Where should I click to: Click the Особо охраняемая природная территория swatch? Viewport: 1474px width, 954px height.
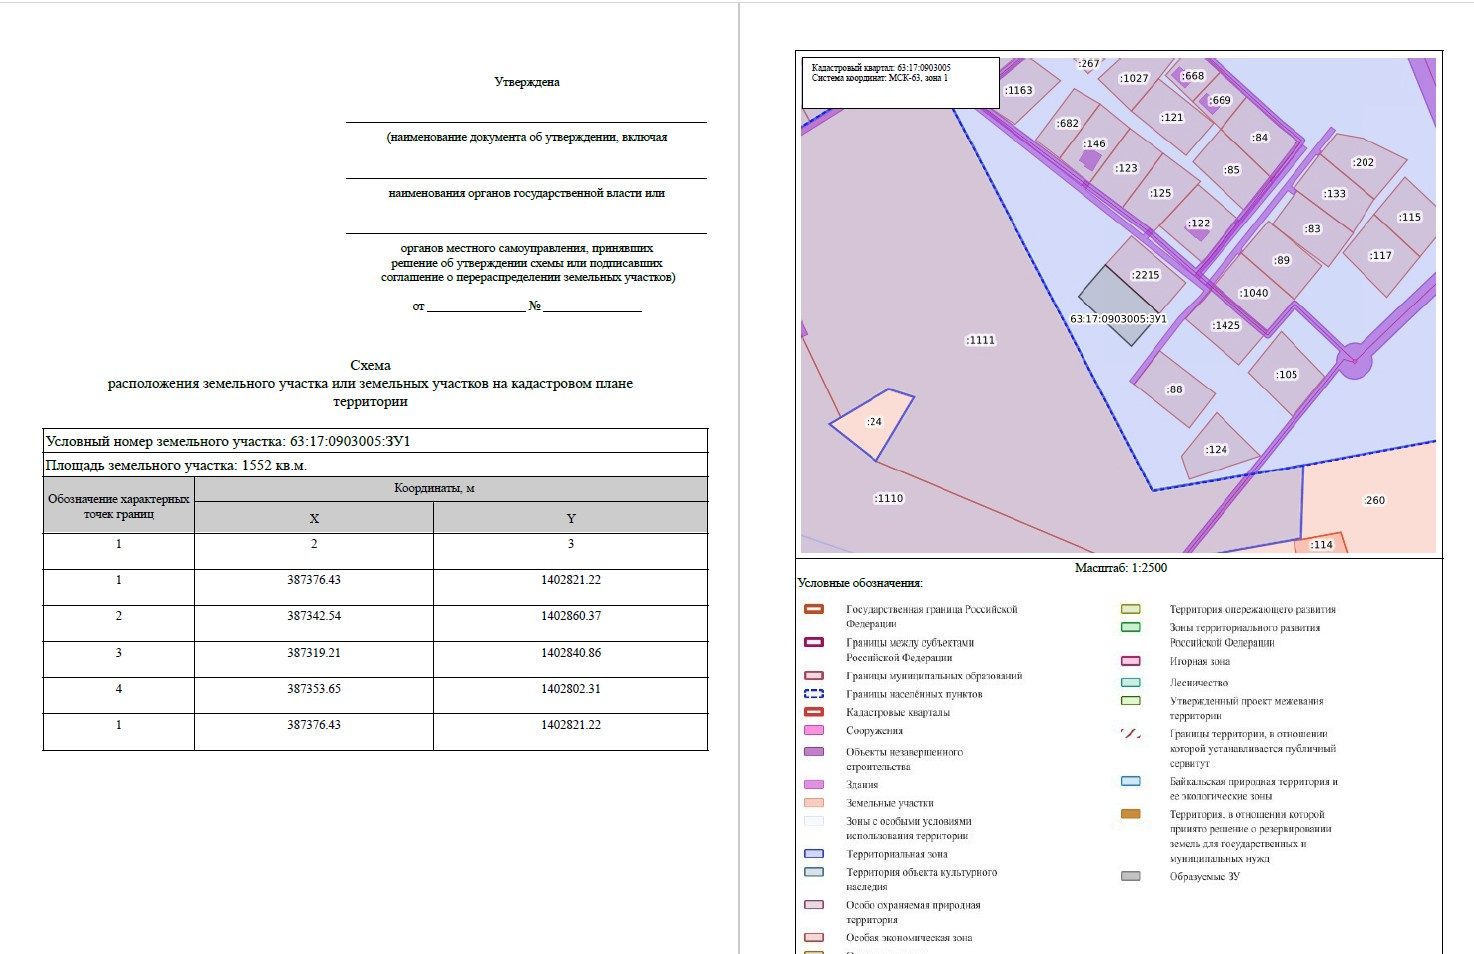[x=814, y=905]
